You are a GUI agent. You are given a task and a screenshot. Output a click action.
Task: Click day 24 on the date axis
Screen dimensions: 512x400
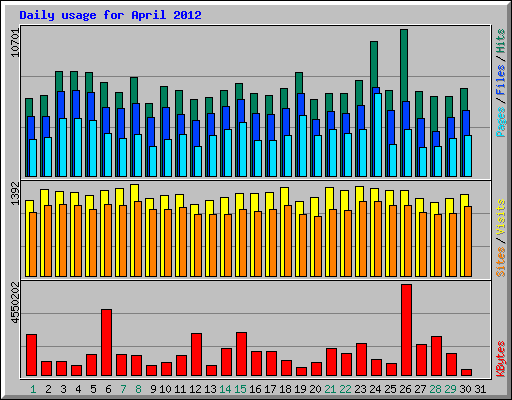pyautogui.click(x=375, y=389)
